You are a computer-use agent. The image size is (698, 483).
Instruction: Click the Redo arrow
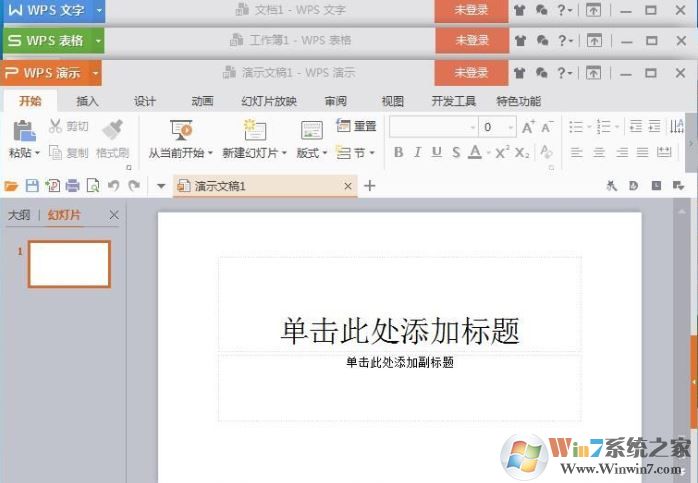tap(134, 186)
